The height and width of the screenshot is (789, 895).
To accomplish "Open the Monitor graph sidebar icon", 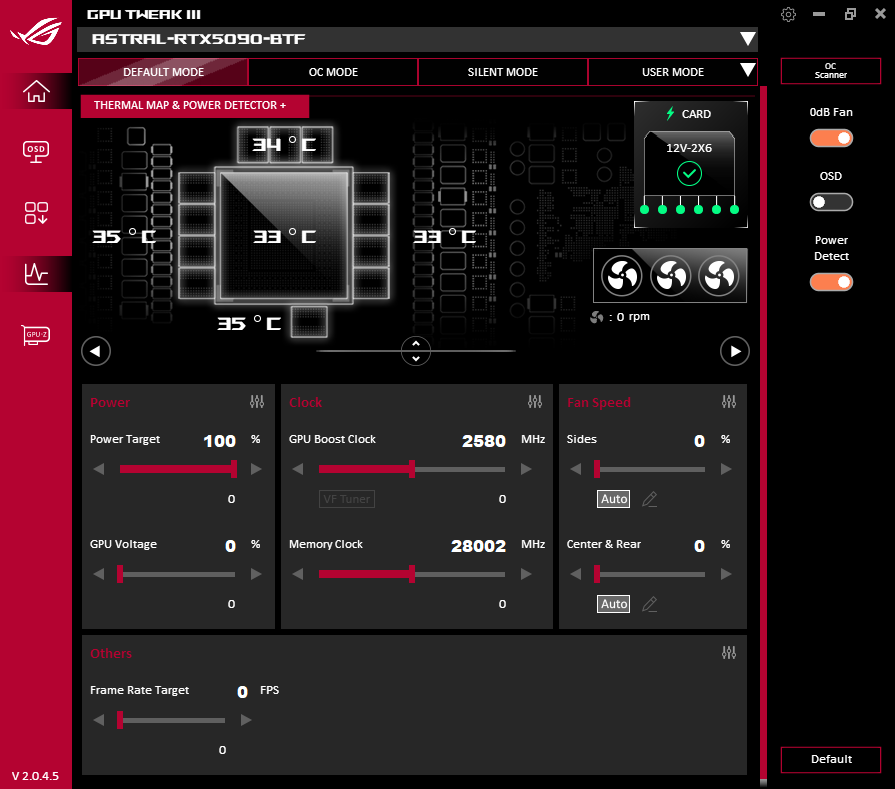I will [x=36, y=274].
